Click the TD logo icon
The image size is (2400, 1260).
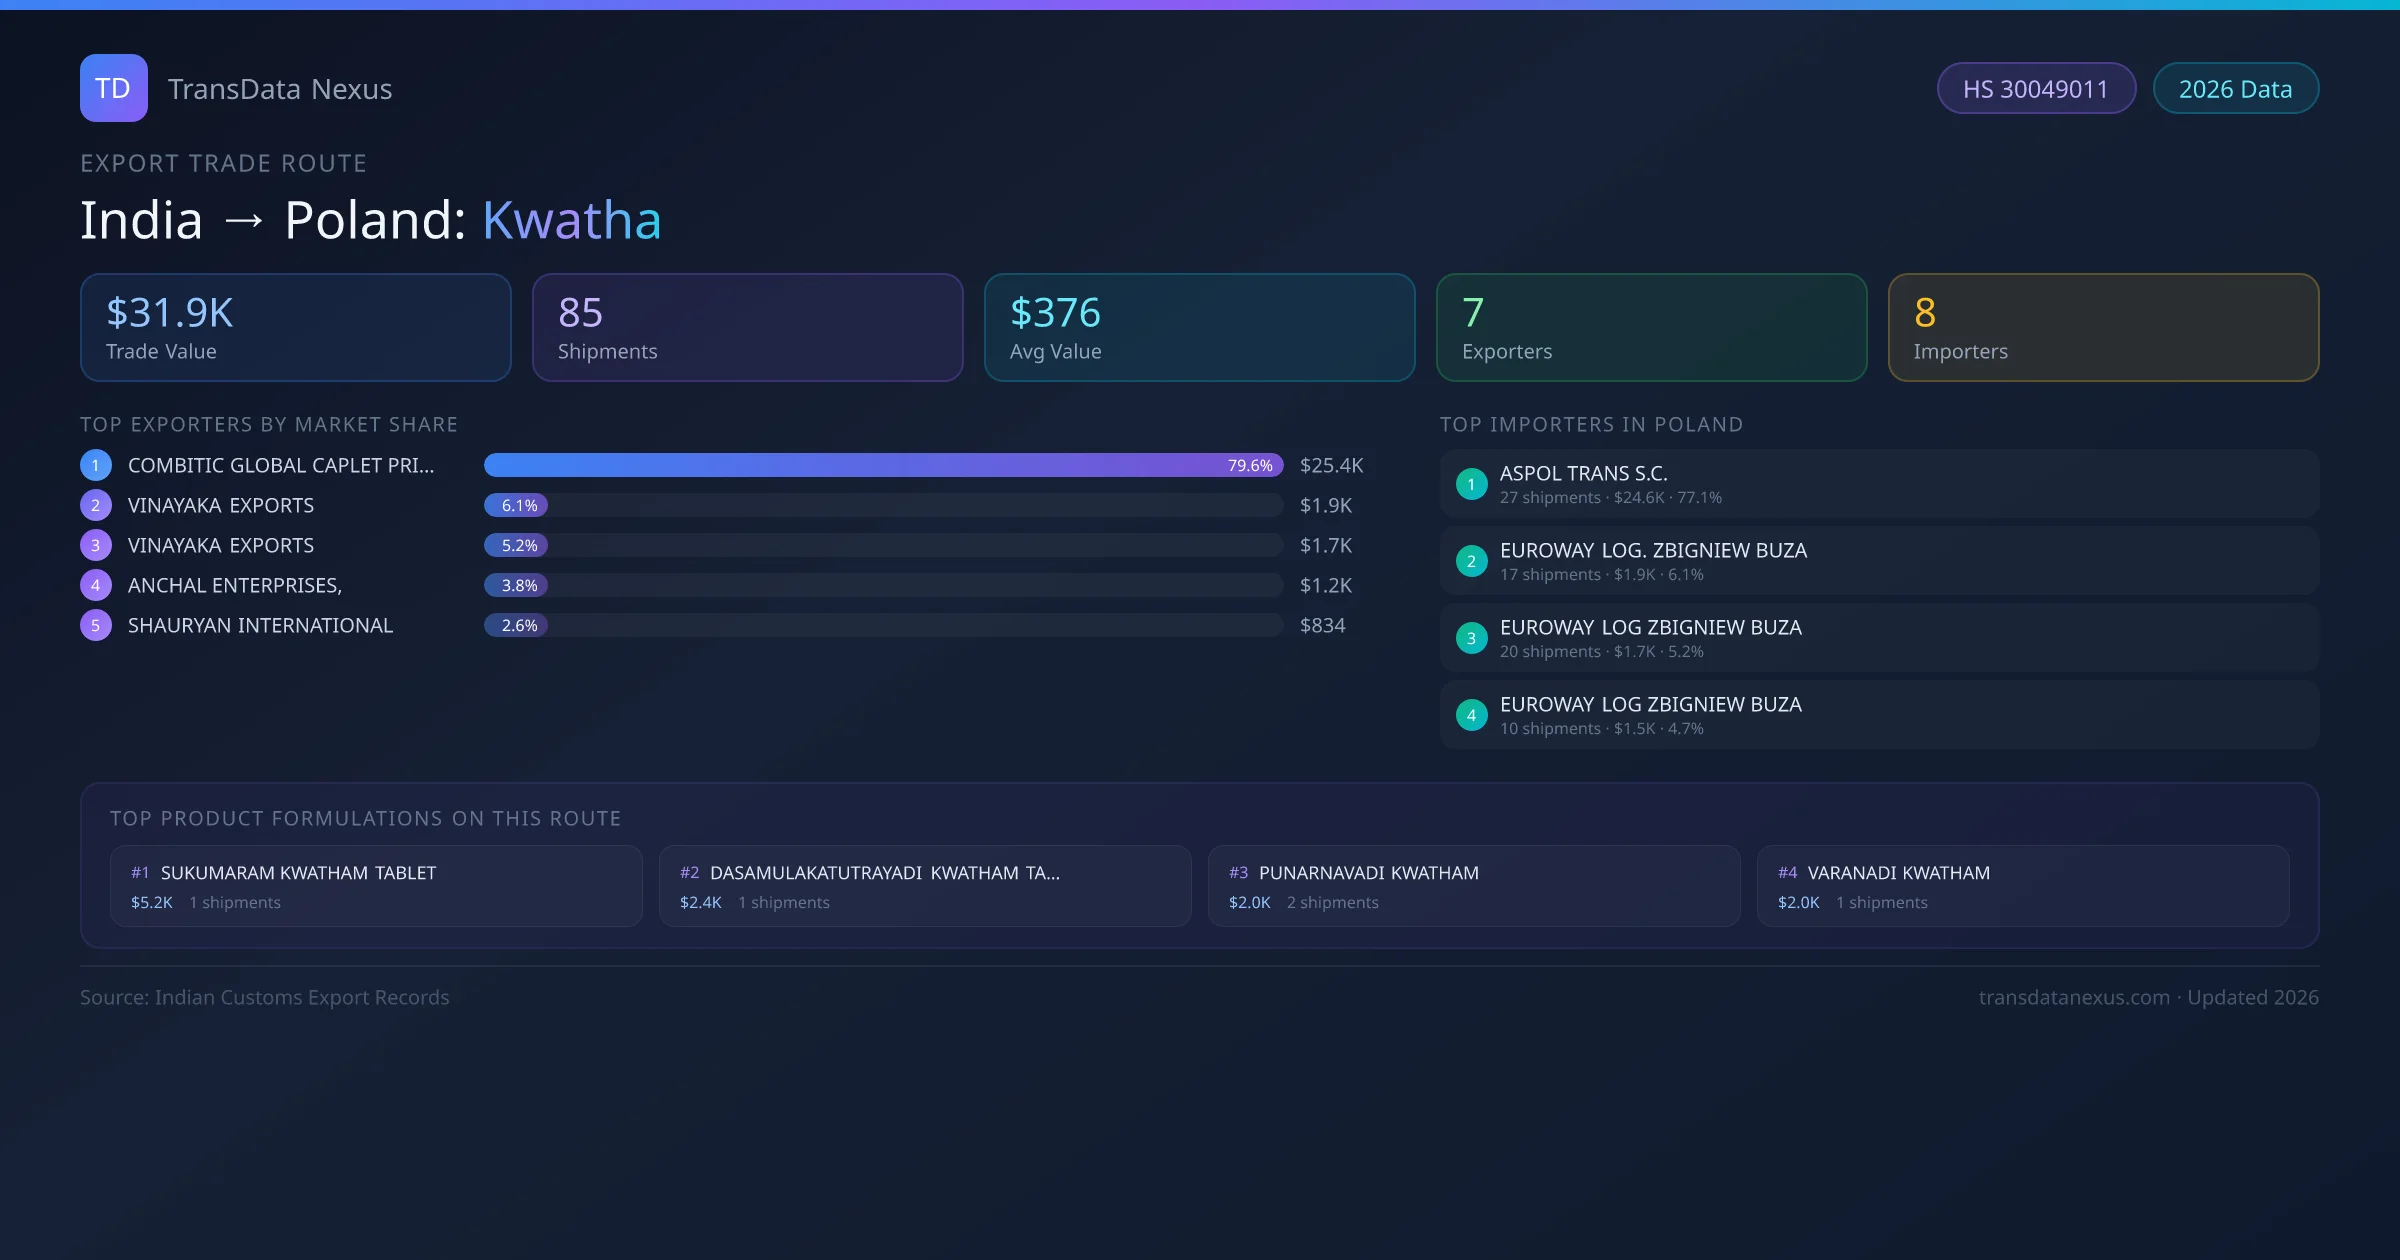(113, 88)
